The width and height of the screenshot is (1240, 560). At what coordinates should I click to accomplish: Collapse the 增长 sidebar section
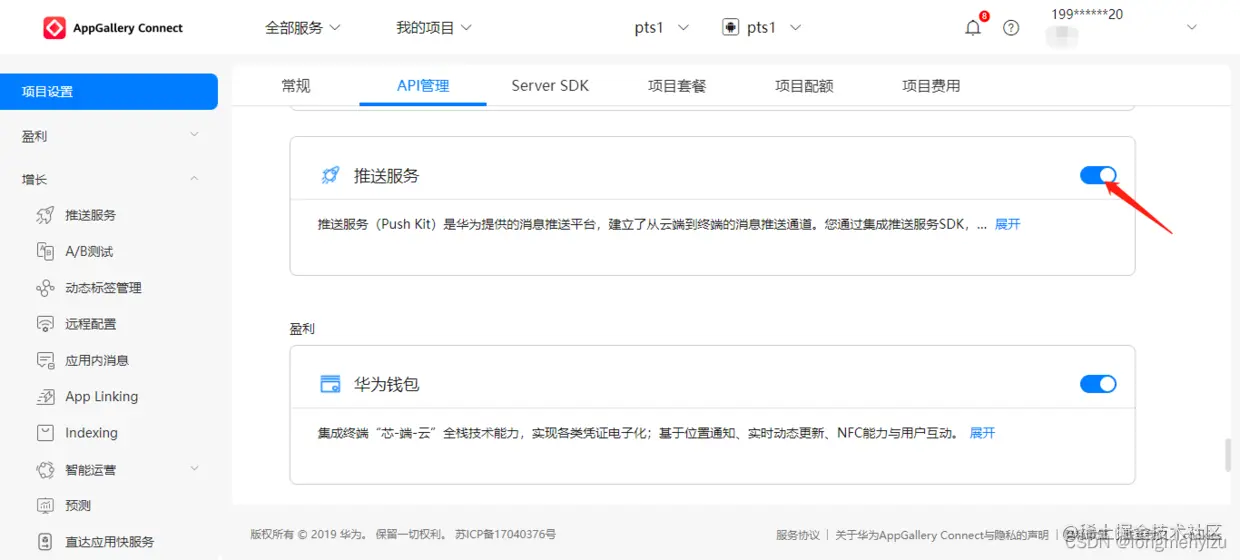pos(194,179)
